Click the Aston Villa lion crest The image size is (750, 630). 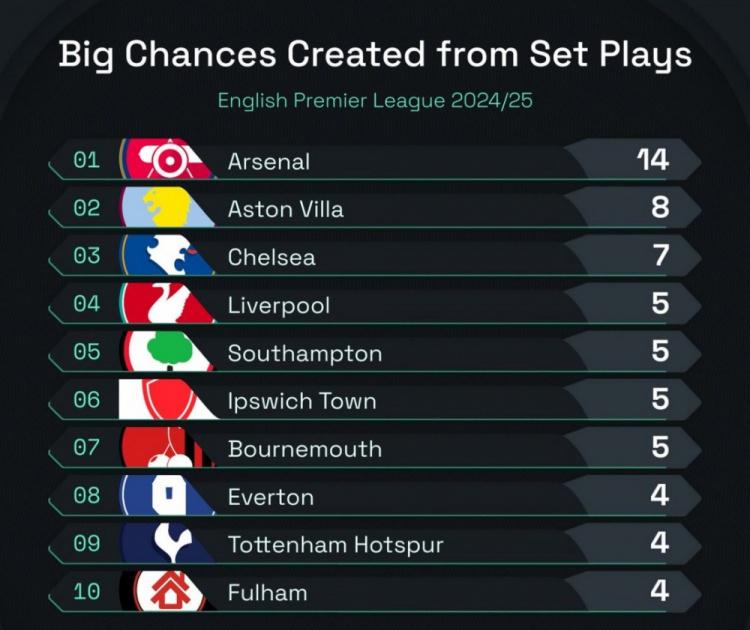click(x=166, y=208)
